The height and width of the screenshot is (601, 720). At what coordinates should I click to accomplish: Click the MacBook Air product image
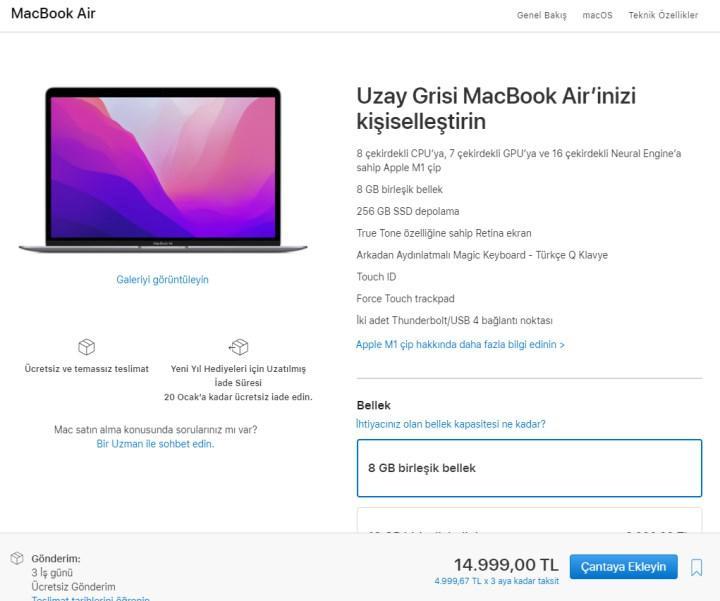tap(163, 170)
